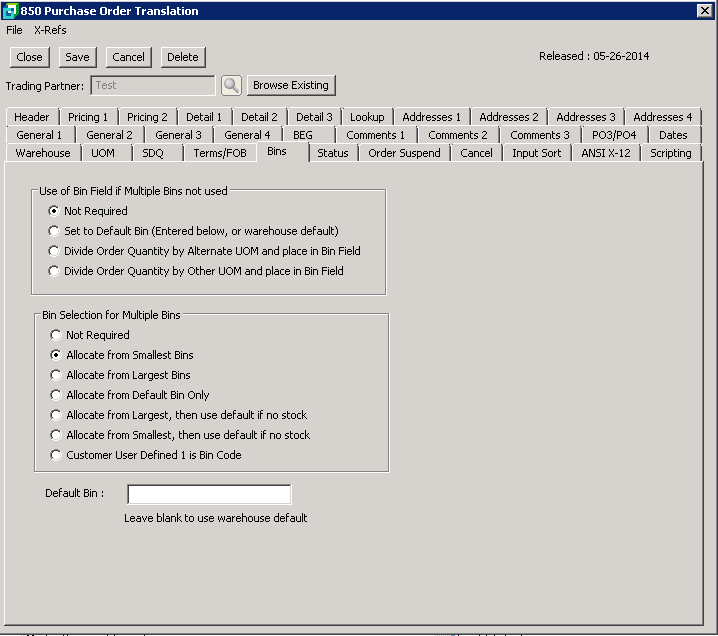The height and width of the screenshot is (636, 718).
Task: Open the File menu
Action: click(x=14, y=30)
